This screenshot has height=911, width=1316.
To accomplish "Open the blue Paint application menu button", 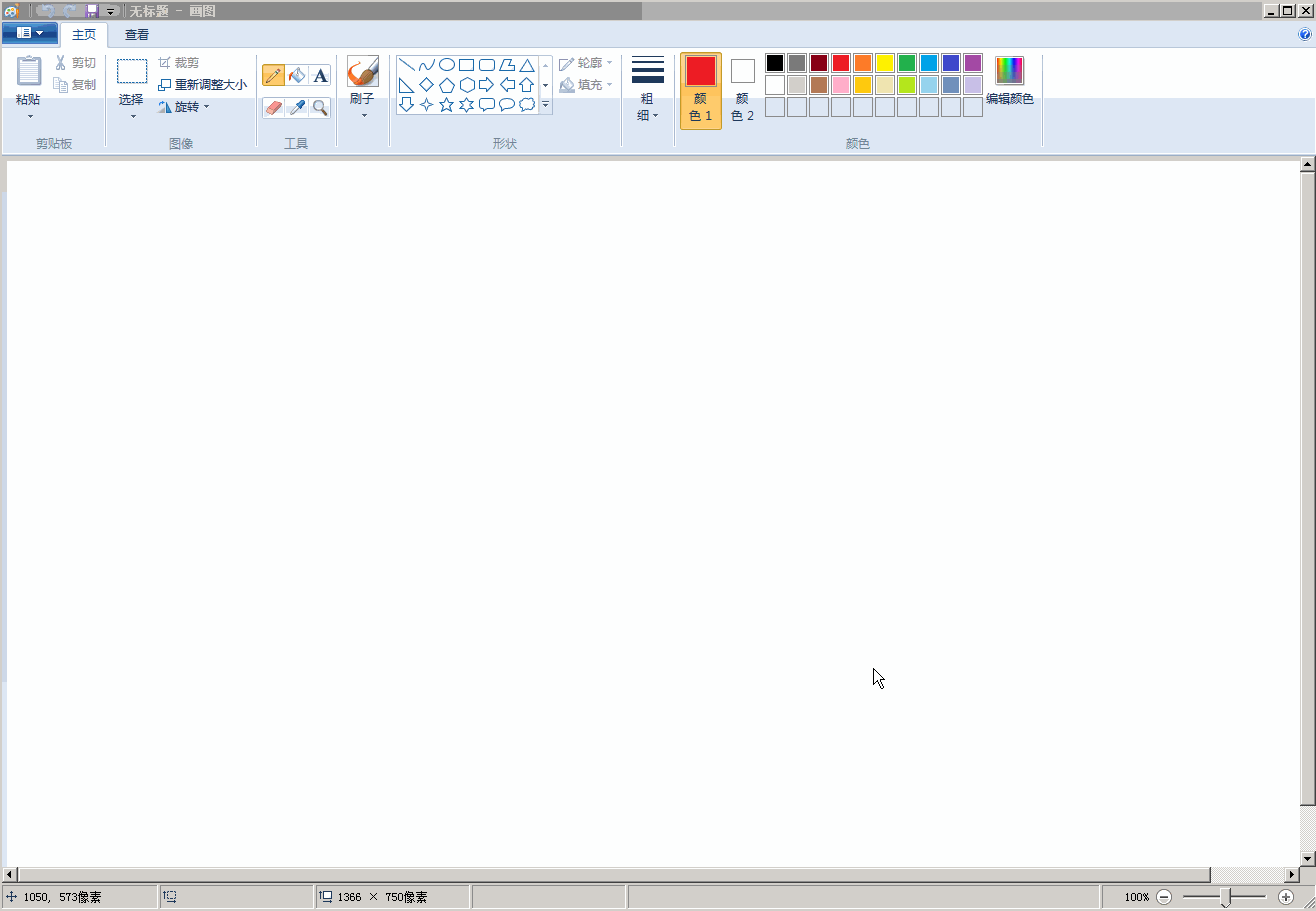I will coord(29,33).
